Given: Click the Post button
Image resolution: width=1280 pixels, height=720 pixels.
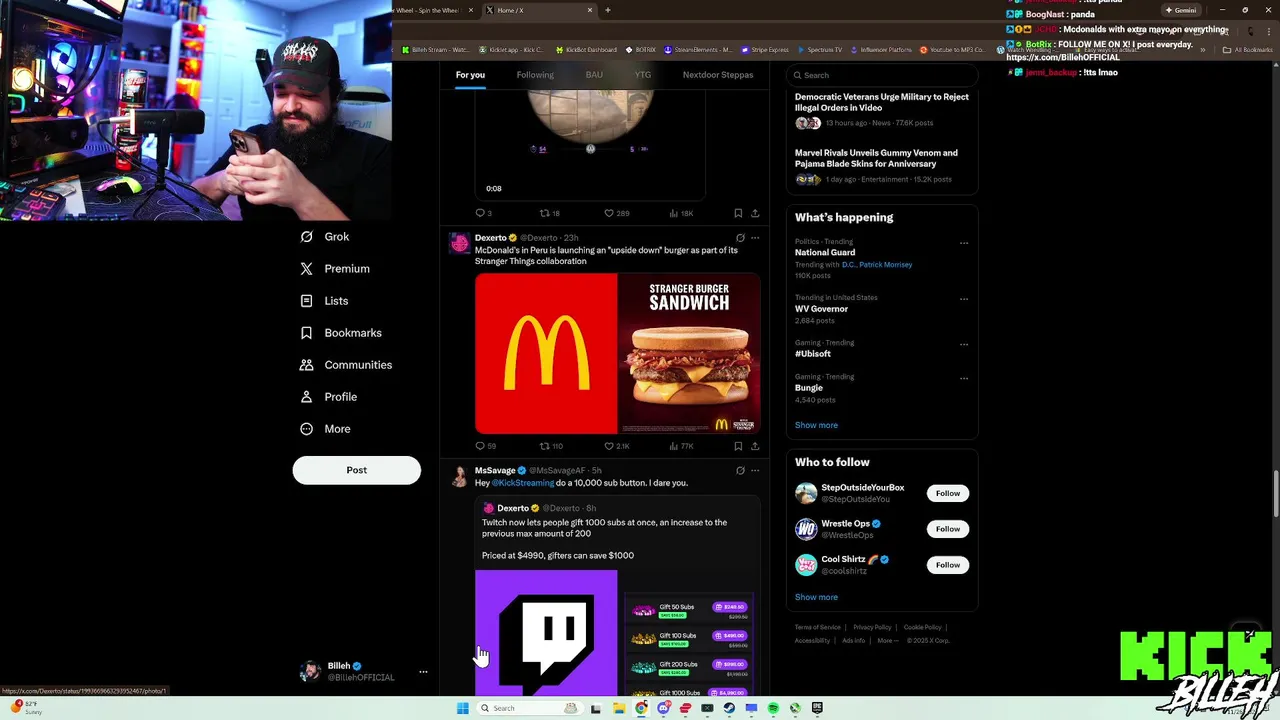Looking at the screenshot, I should [x=357, y=470].
